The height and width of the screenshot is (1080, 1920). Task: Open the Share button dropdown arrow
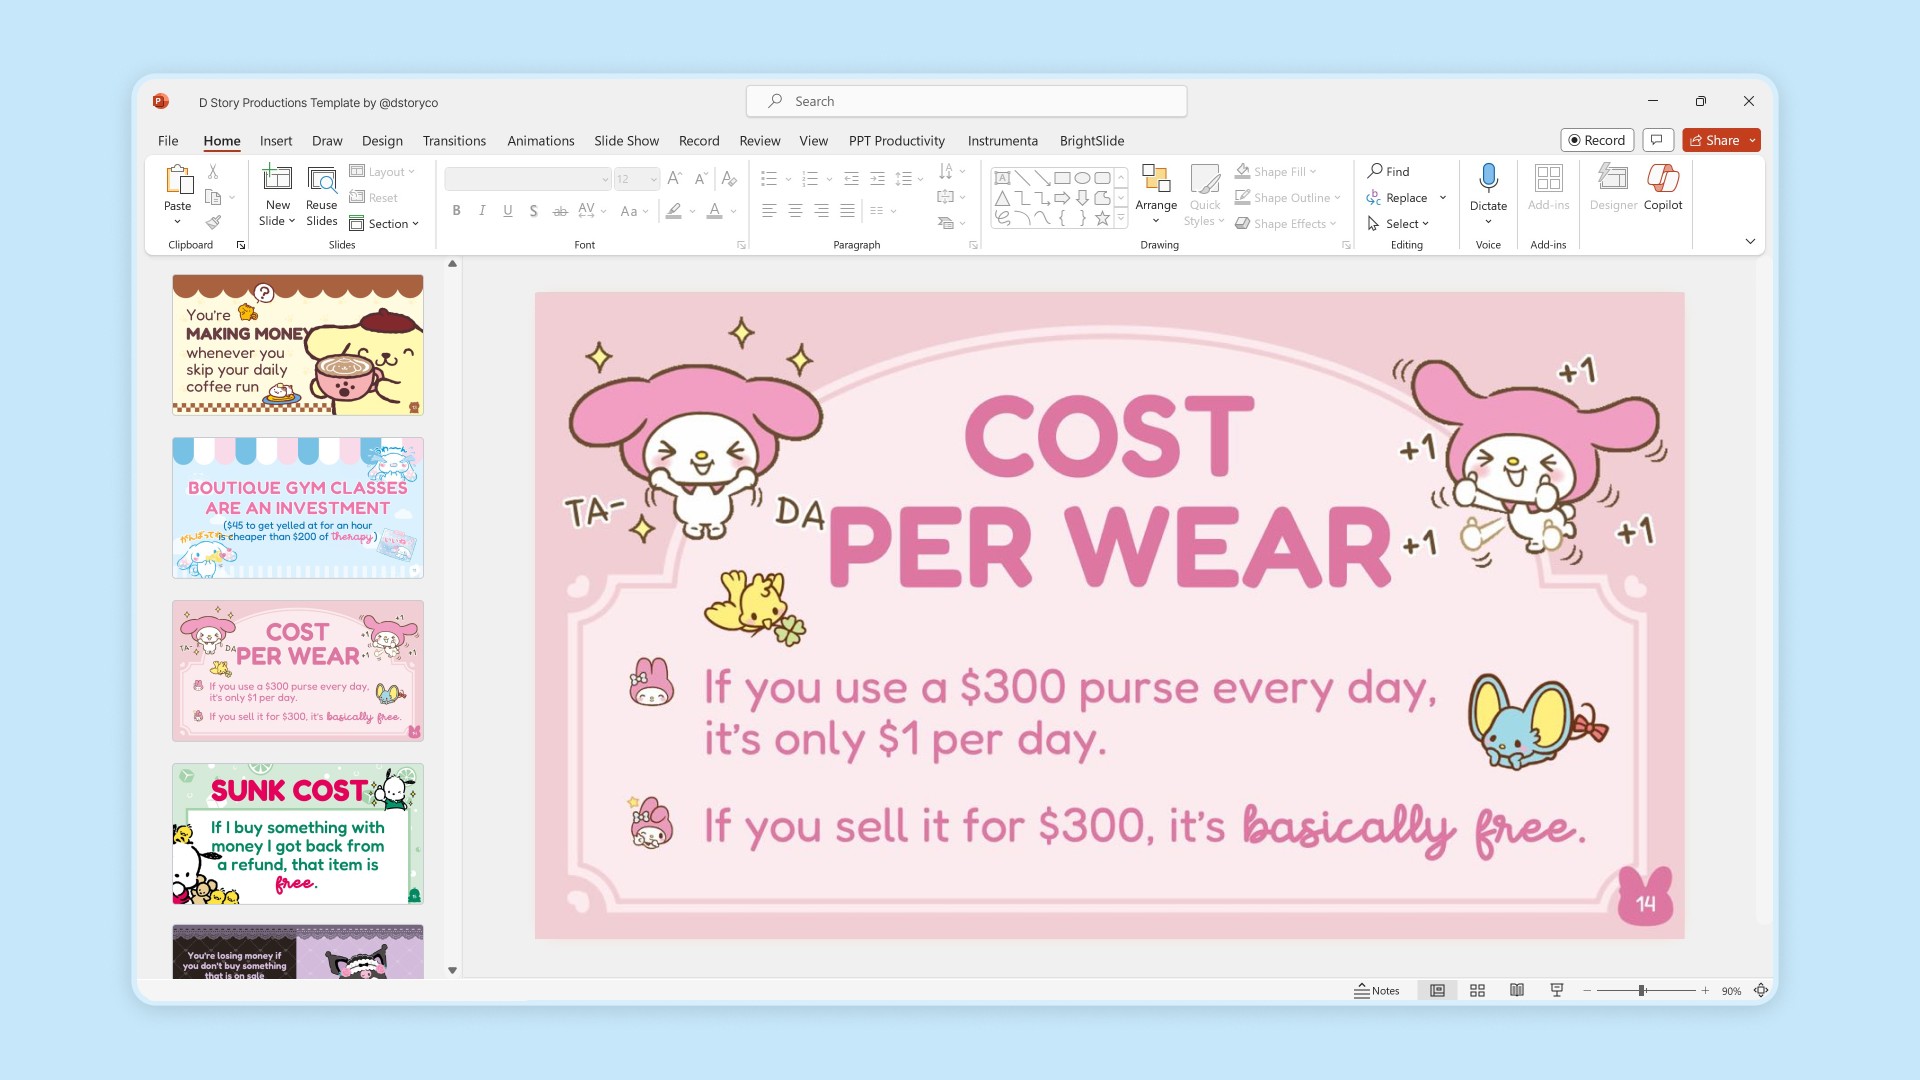click(x=1752, y=141)
